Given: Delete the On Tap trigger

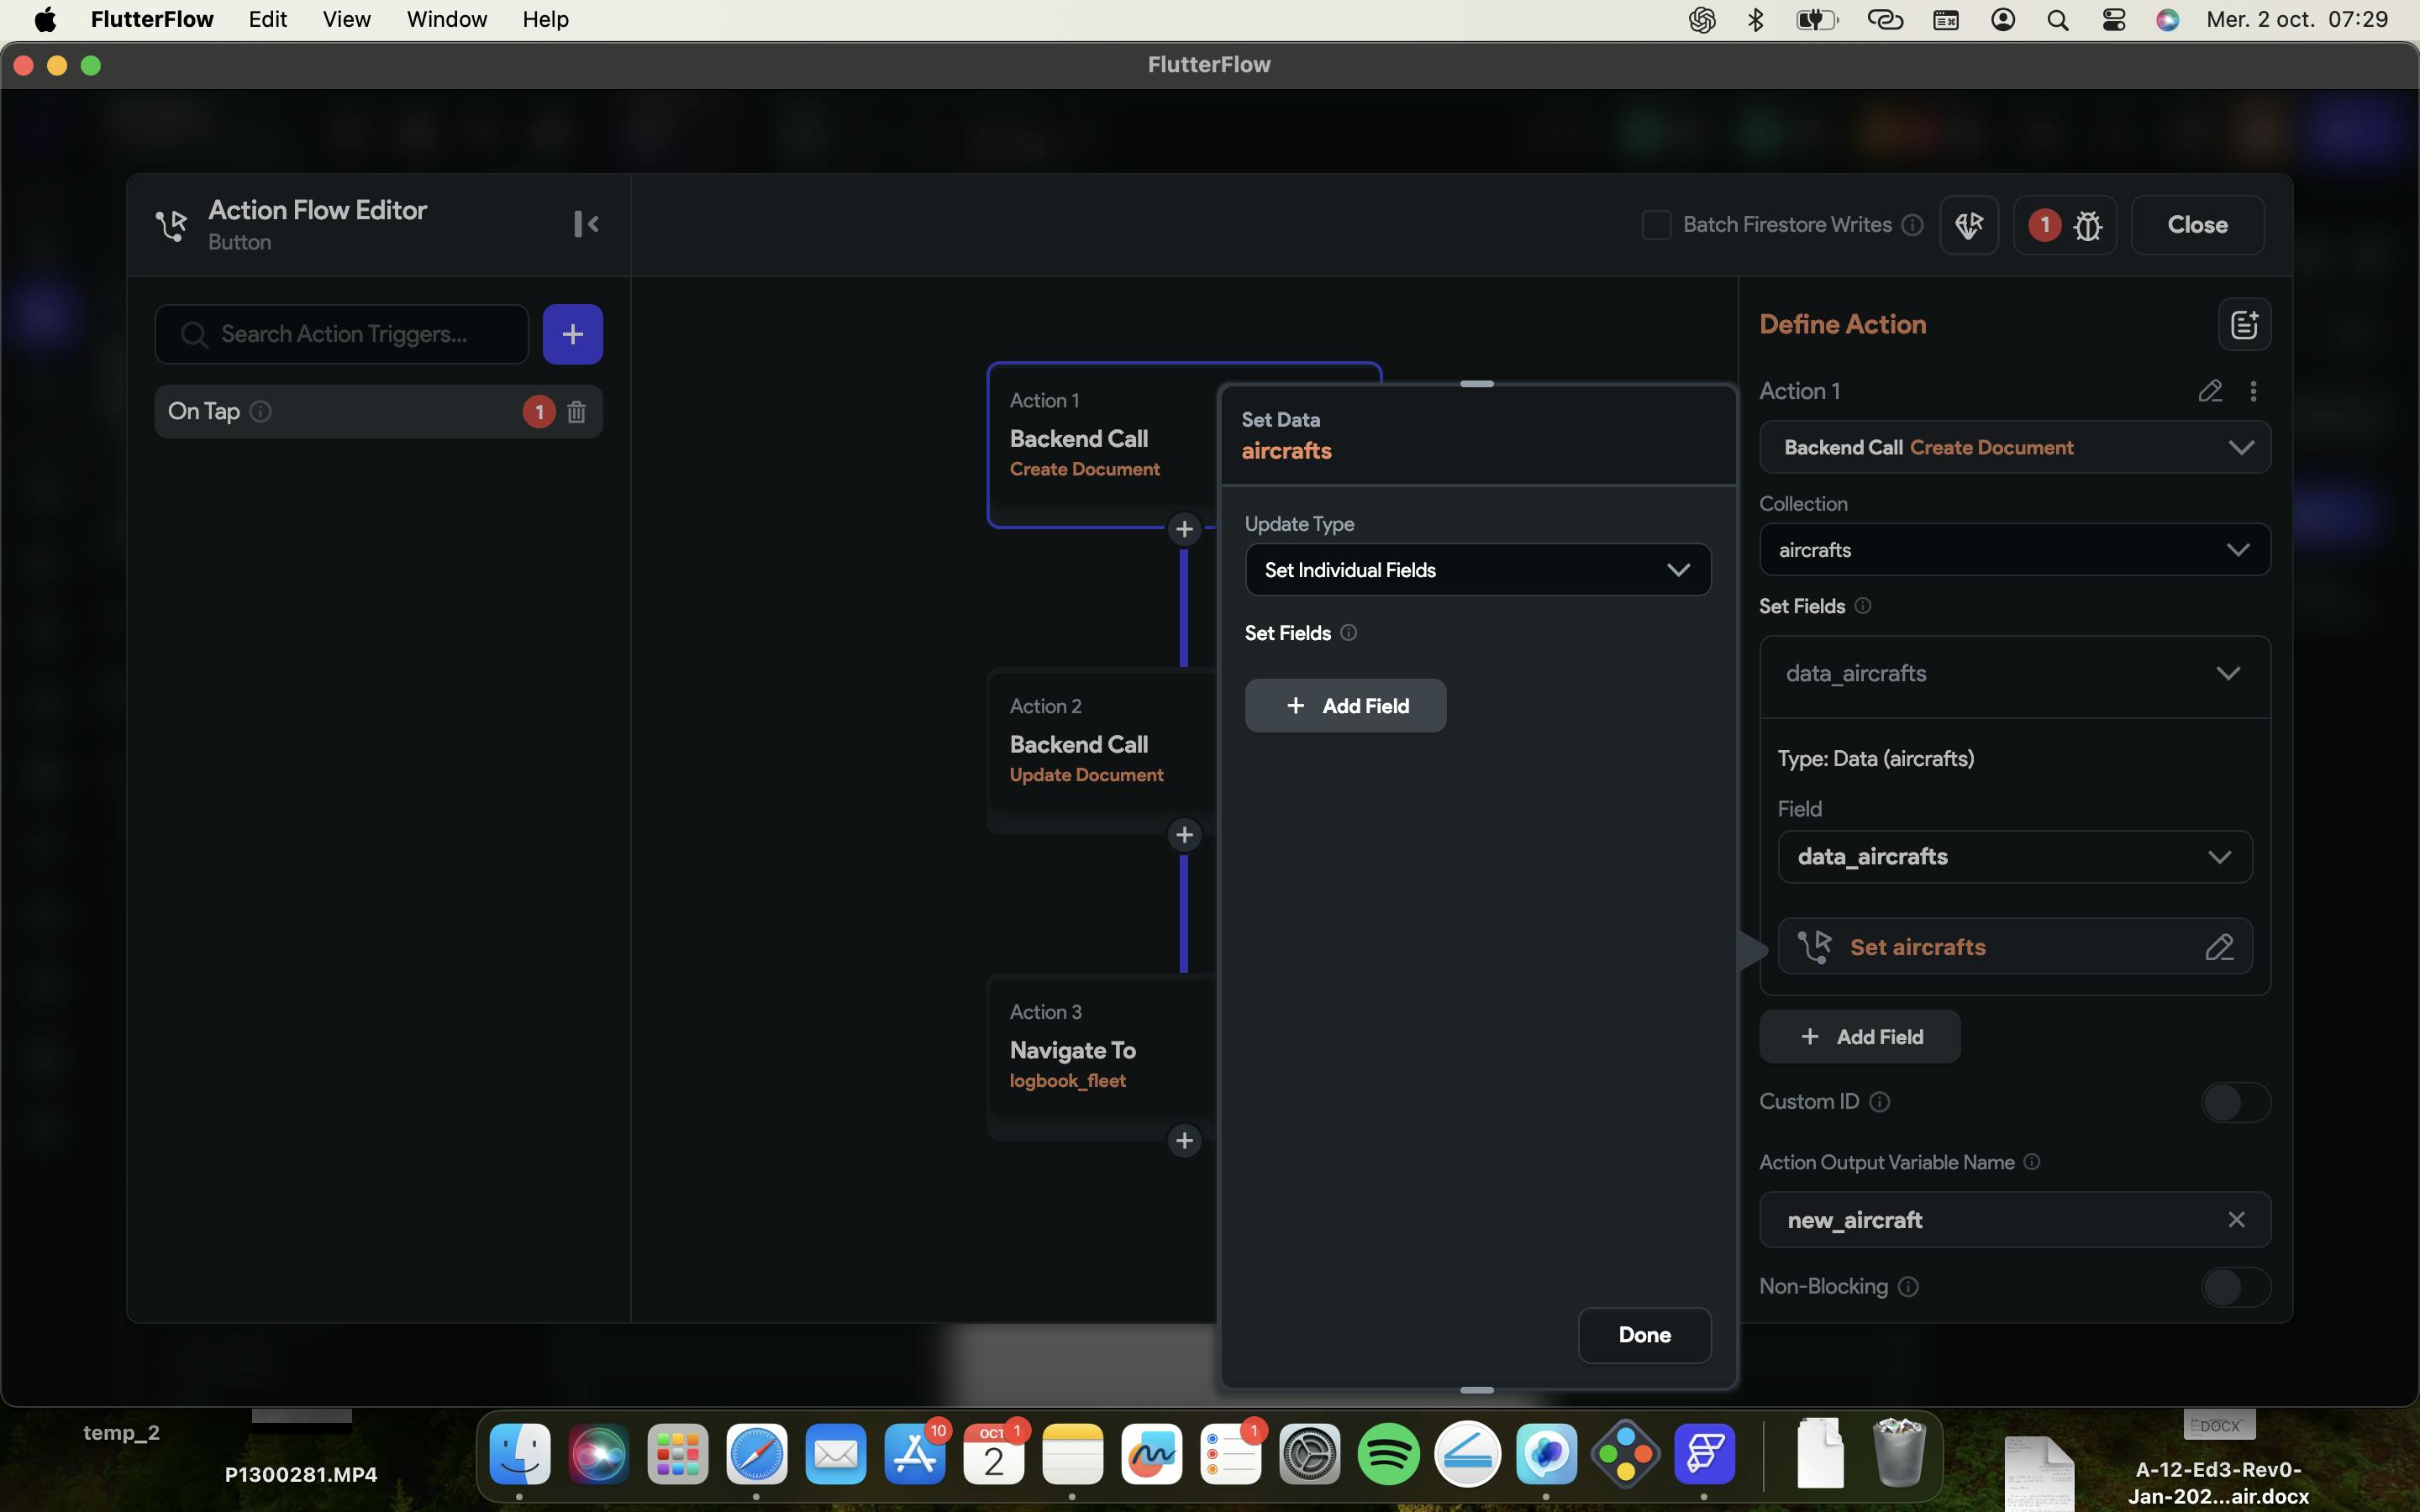Looking at the screenshot, I should click(576, 412).
